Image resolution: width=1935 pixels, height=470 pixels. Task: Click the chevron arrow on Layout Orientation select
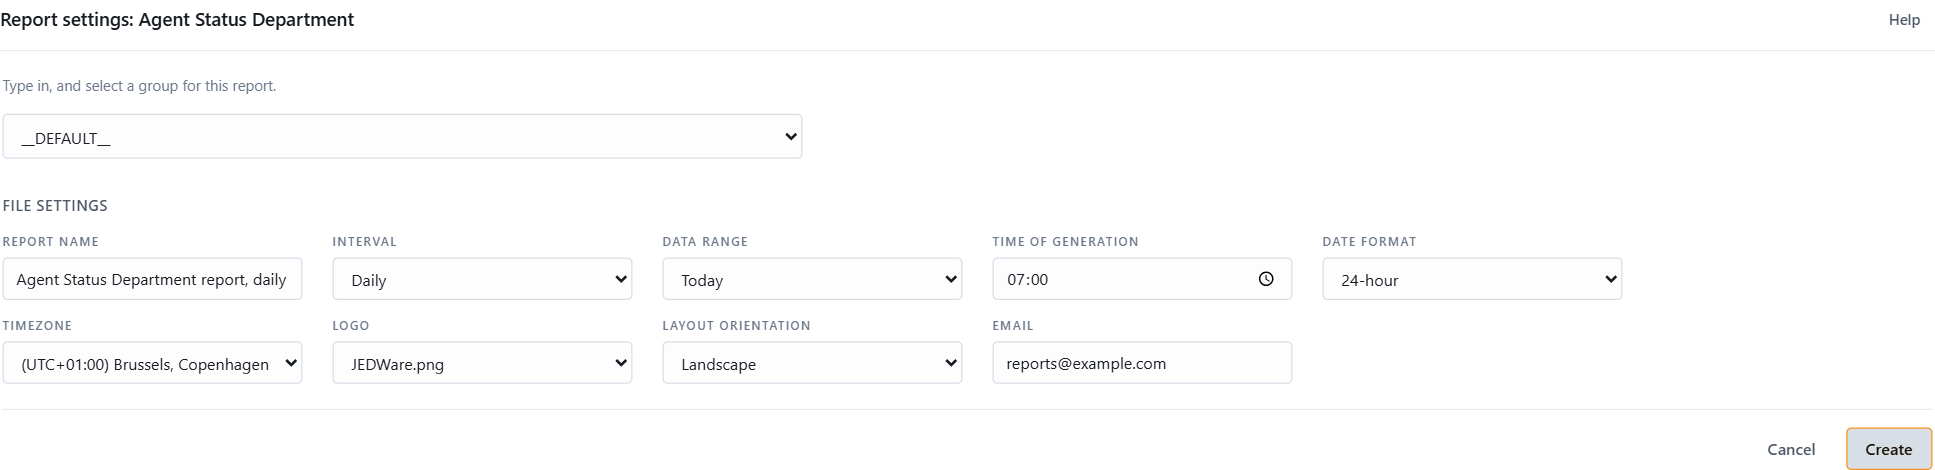click(x=951, y=363)
